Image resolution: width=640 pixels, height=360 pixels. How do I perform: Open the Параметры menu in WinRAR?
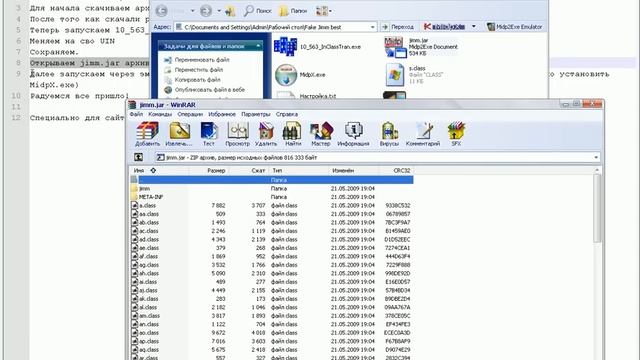coord(256,114)
